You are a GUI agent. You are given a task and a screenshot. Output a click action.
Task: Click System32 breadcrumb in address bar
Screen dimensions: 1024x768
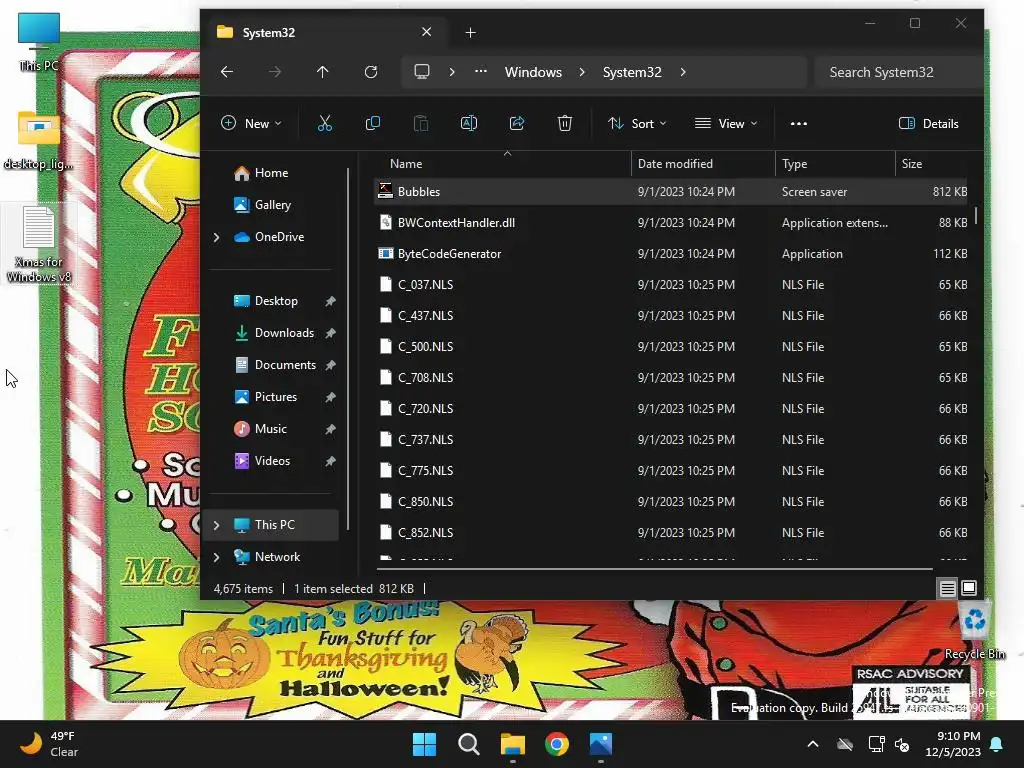(632, 72)
